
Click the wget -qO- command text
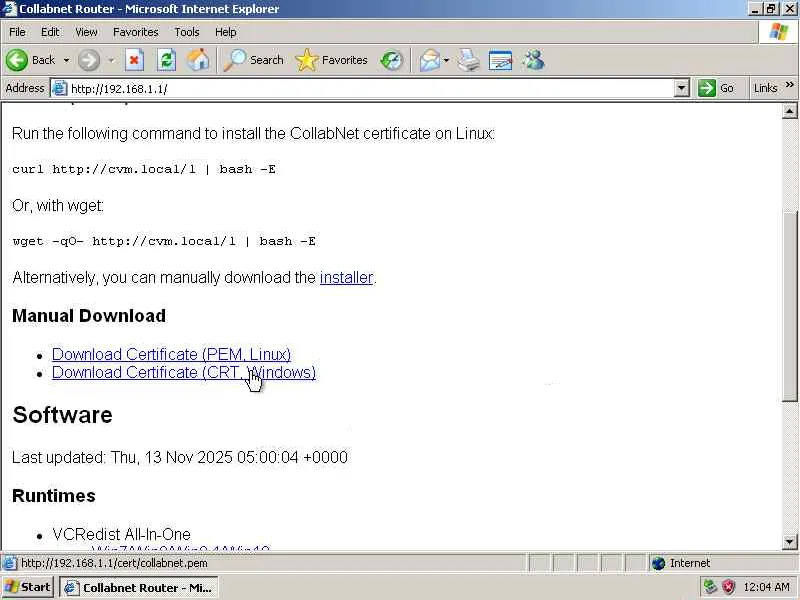pos(164,241)
